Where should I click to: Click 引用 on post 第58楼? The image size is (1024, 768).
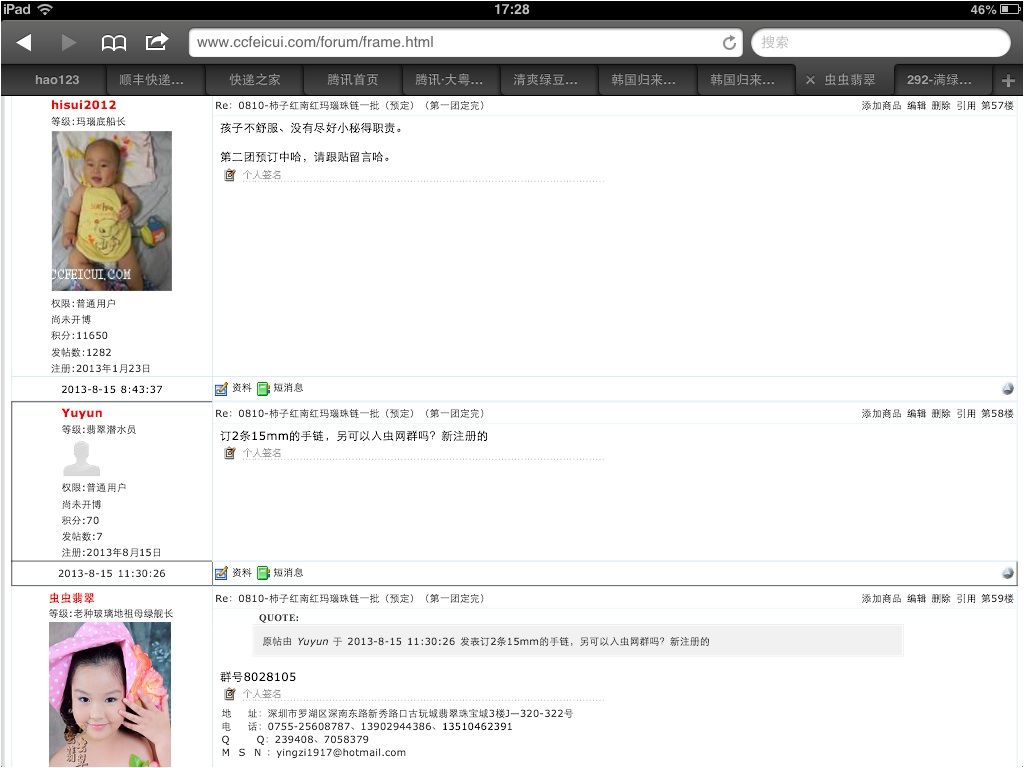tap(966, 414)
